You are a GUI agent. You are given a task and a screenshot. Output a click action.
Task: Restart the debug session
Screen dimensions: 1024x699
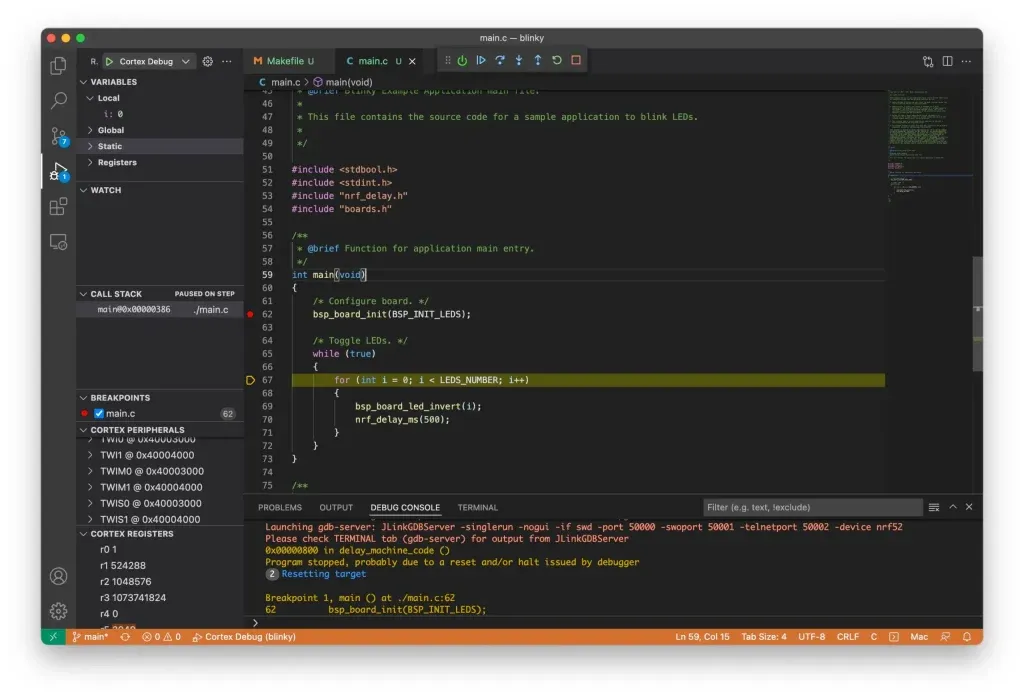[x=557, y=61]
